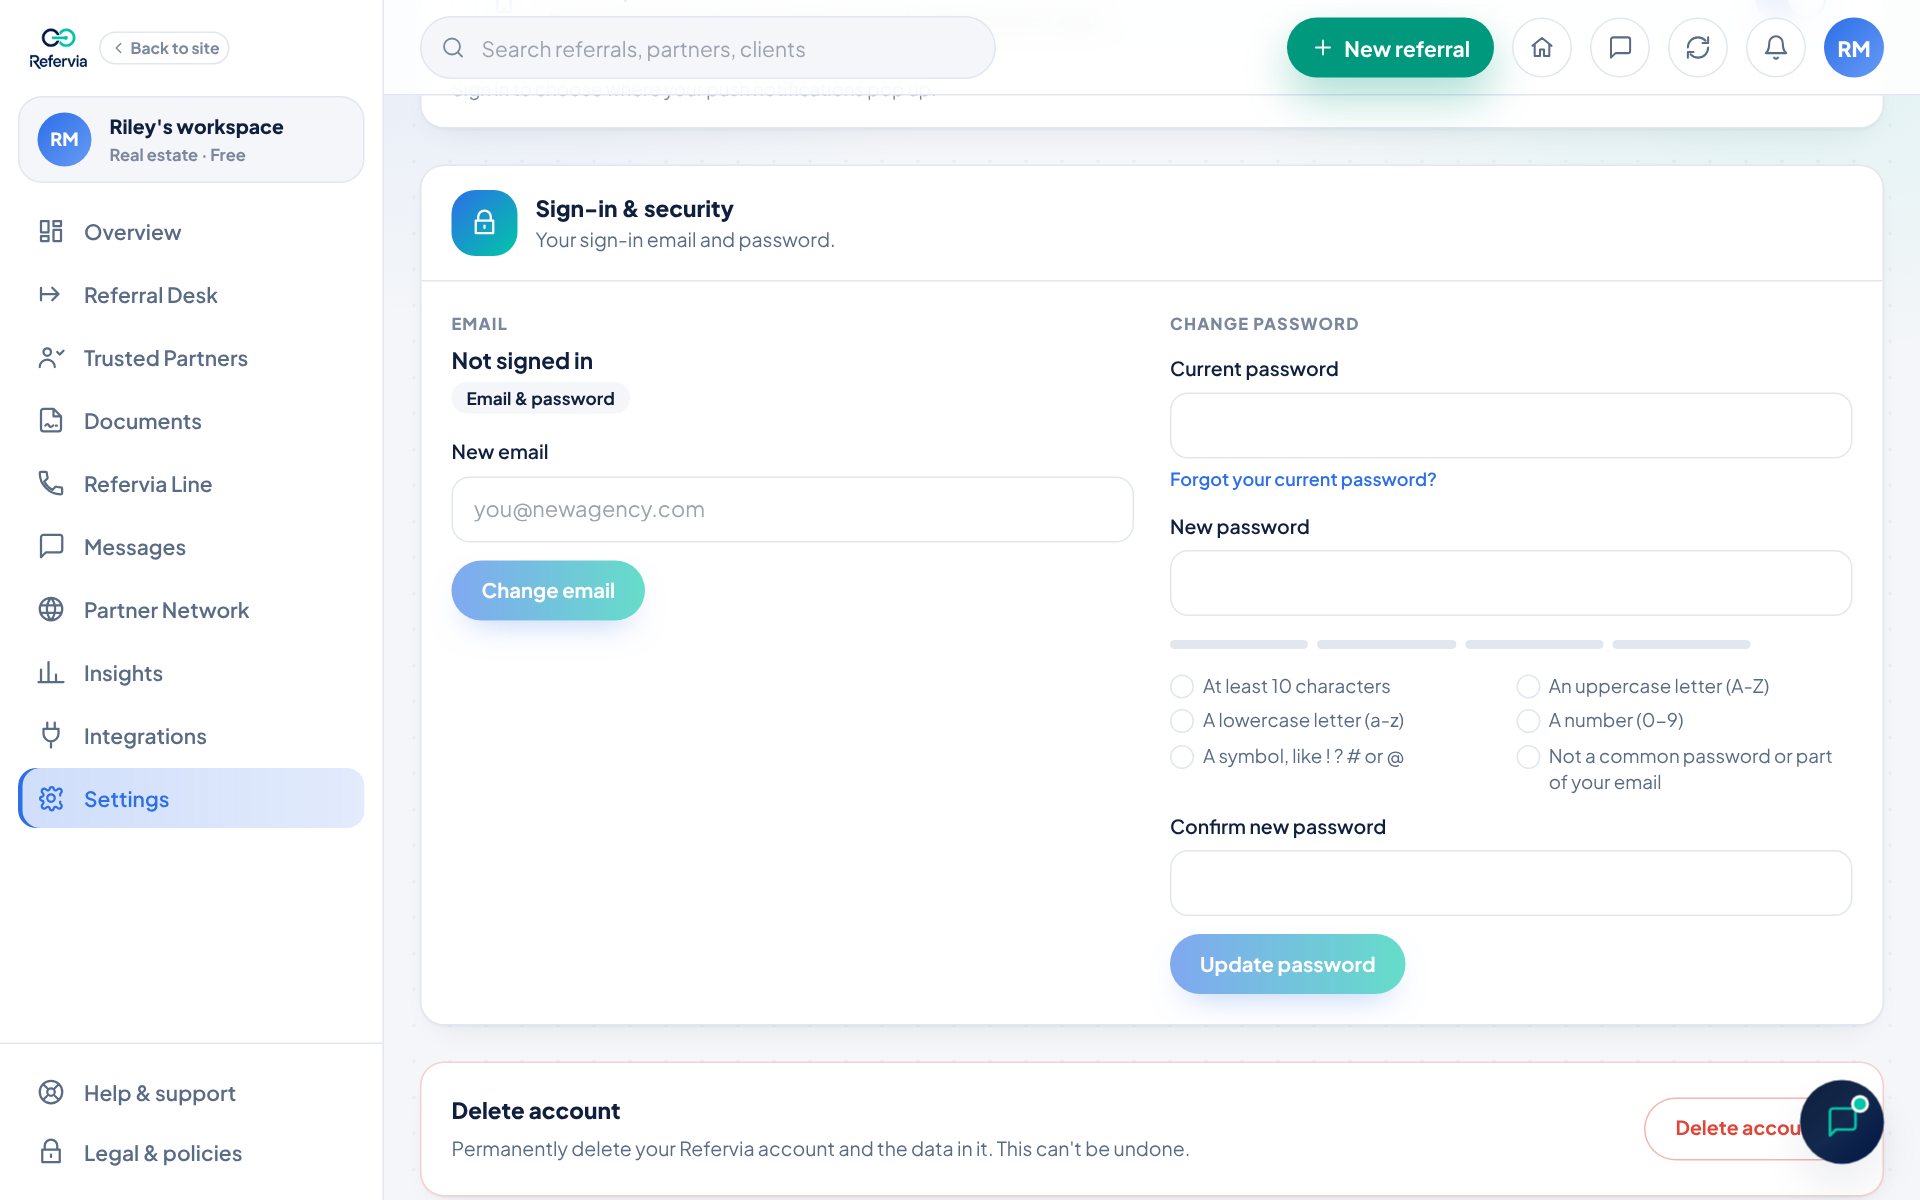Open the RM profile avatar in top bar
Image resolution: width=1920 pixels, height=1200 pixels.
(1854, 48)
